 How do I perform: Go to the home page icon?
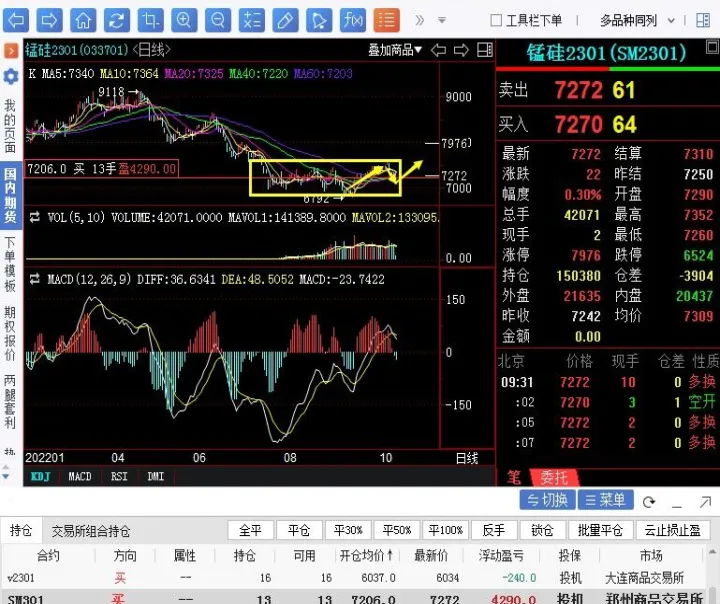click(x=83, y=20)
